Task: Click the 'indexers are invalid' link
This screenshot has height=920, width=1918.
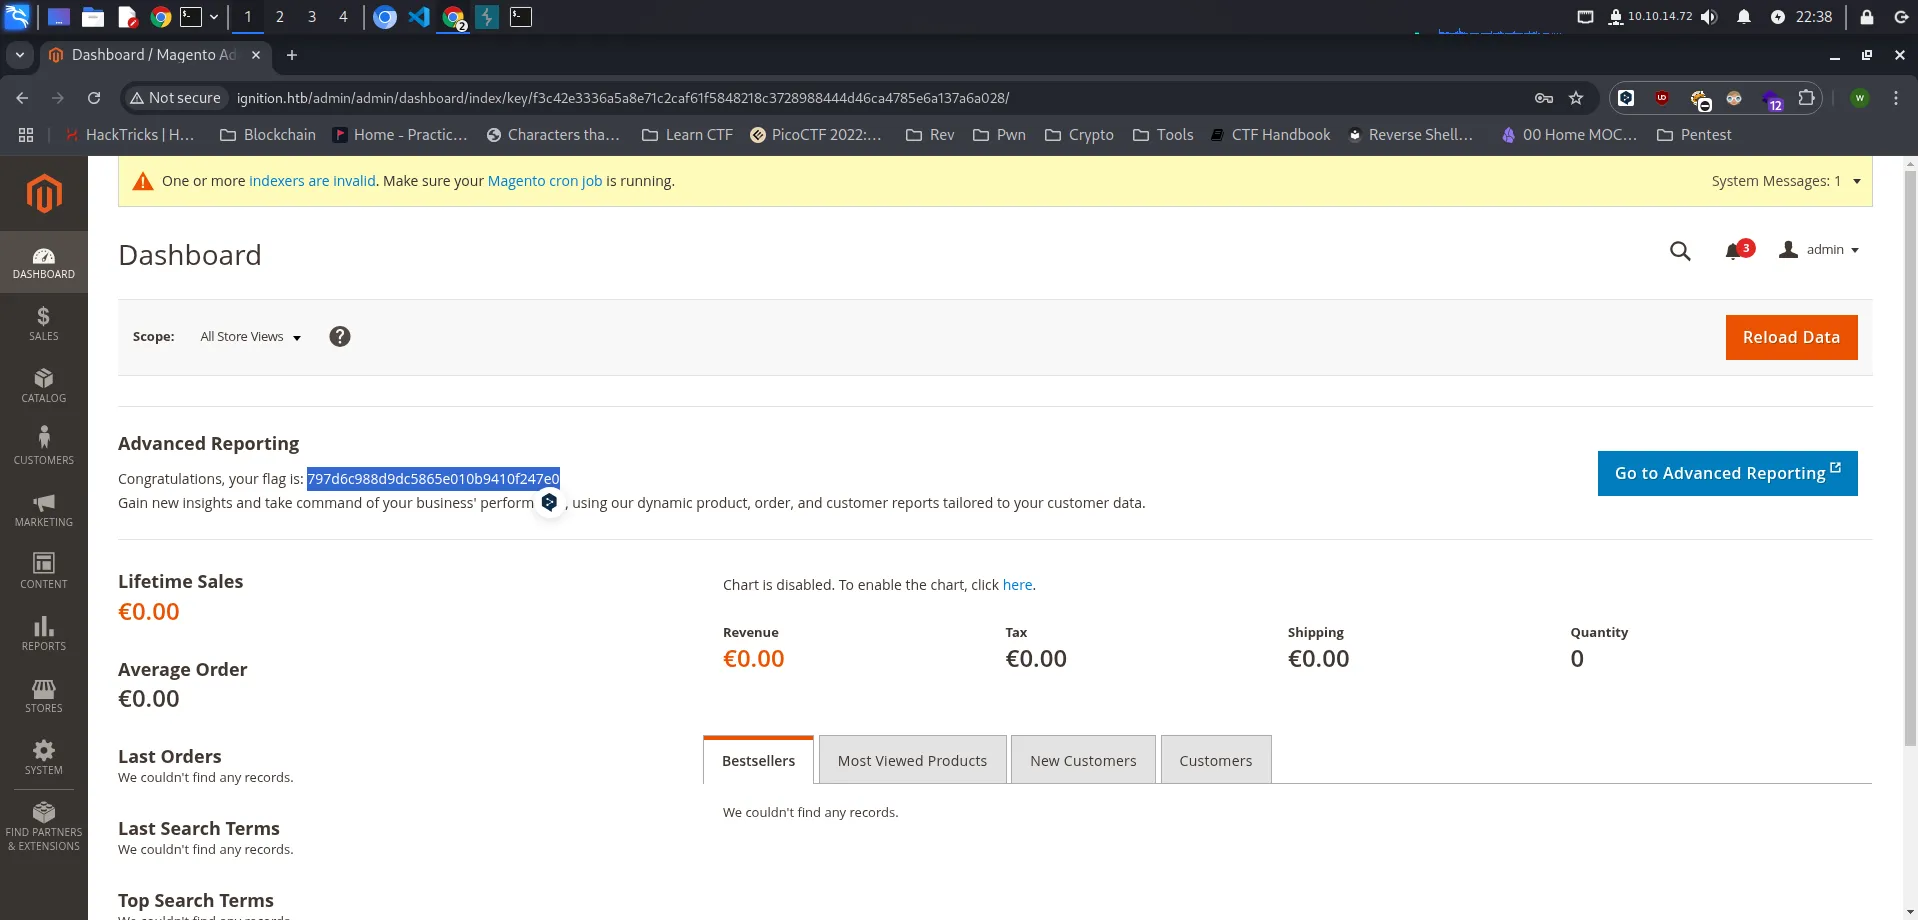Action: 312,181
